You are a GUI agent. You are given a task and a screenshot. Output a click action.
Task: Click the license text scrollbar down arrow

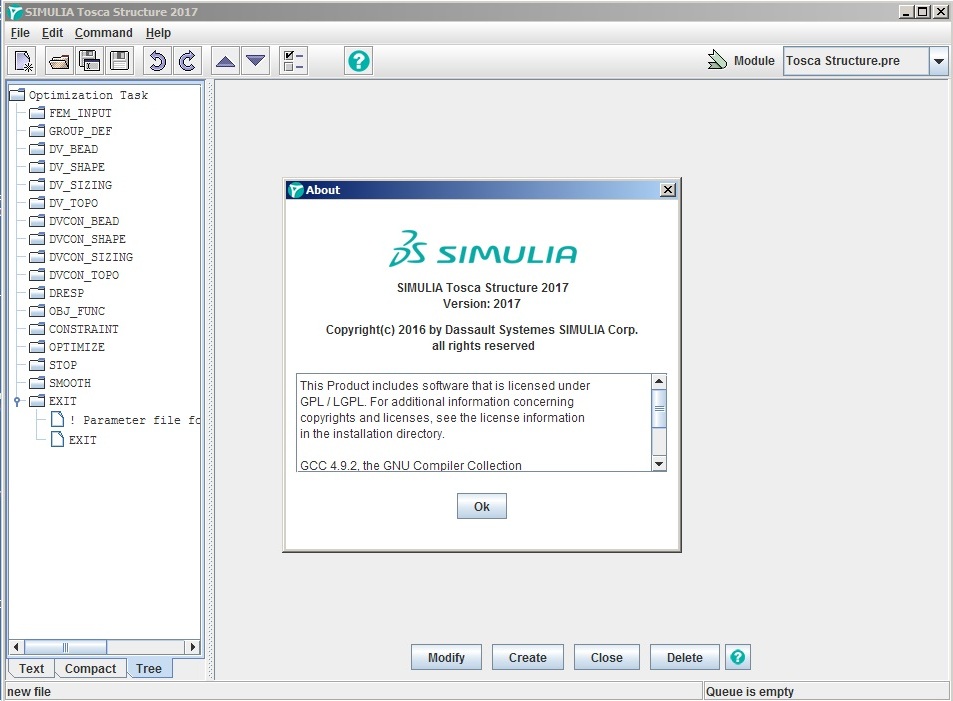point(659,464)
